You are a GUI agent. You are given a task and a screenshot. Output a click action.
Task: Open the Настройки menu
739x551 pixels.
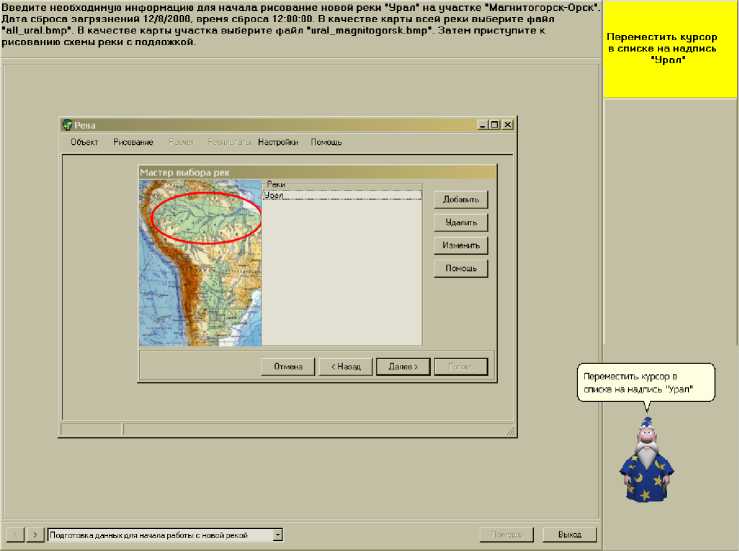click(x=278, y=142)
